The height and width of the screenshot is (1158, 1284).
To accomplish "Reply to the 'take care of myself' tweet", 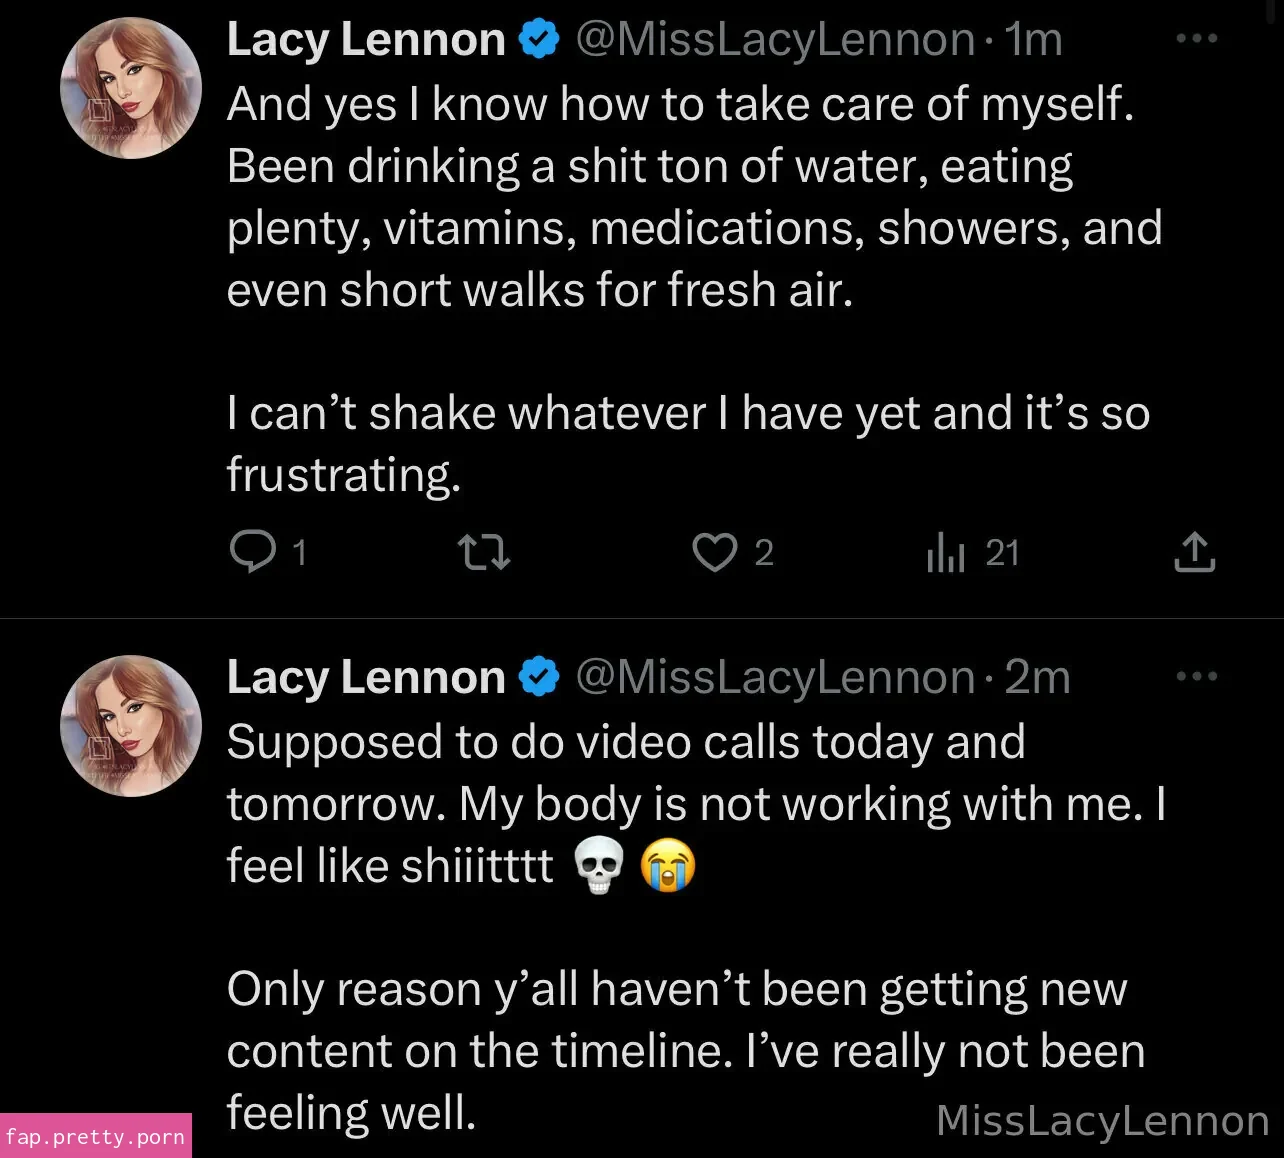I will tap(253, 552).
